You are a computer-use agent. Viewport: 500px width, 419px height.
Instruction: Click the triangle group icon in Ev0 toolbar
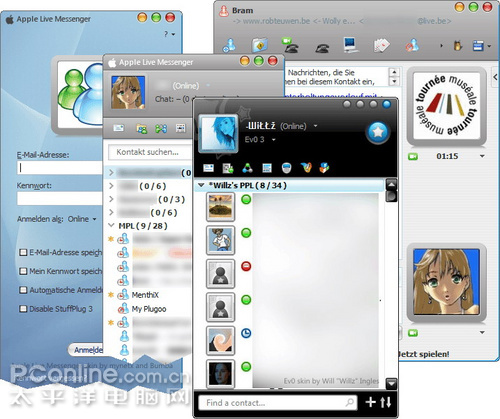click(247, 168)
